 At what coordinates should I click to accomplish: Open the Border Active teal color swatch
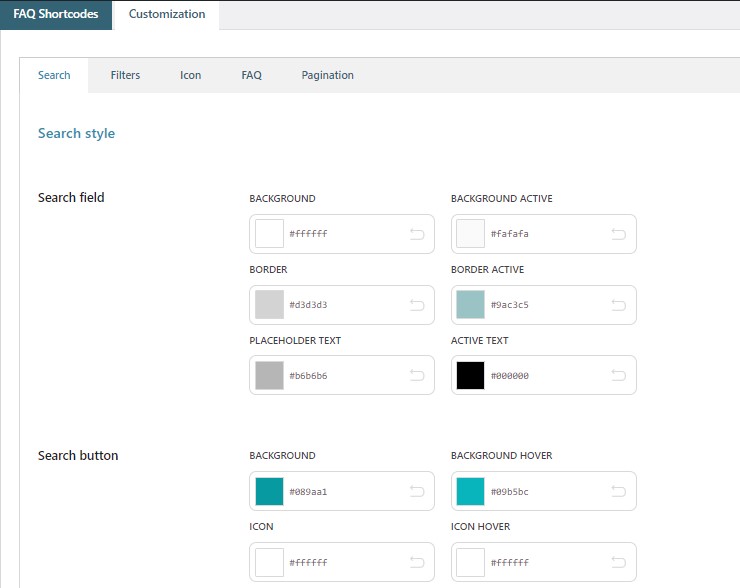(x=471, y=305)
